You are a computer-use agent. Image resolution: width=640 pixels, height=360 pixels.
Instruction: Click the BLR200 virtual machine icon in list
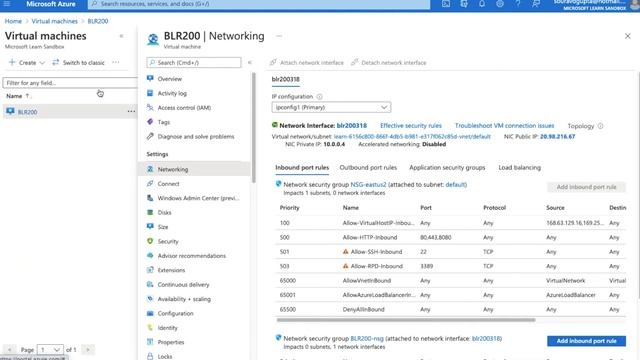pyautogui.click(x=10, y=111)
